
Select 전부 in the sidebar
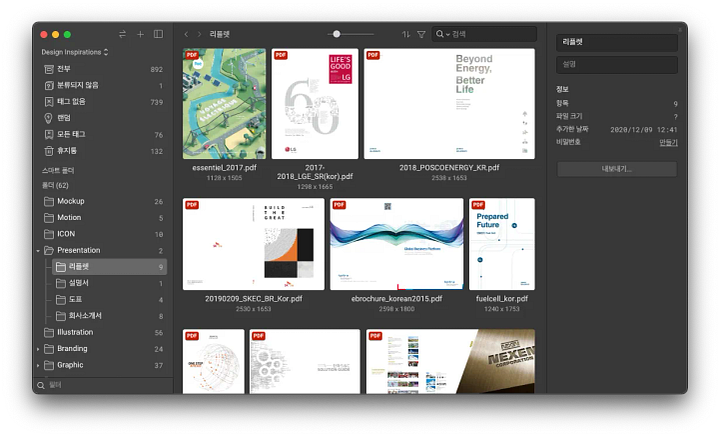[x=103, y=69]
